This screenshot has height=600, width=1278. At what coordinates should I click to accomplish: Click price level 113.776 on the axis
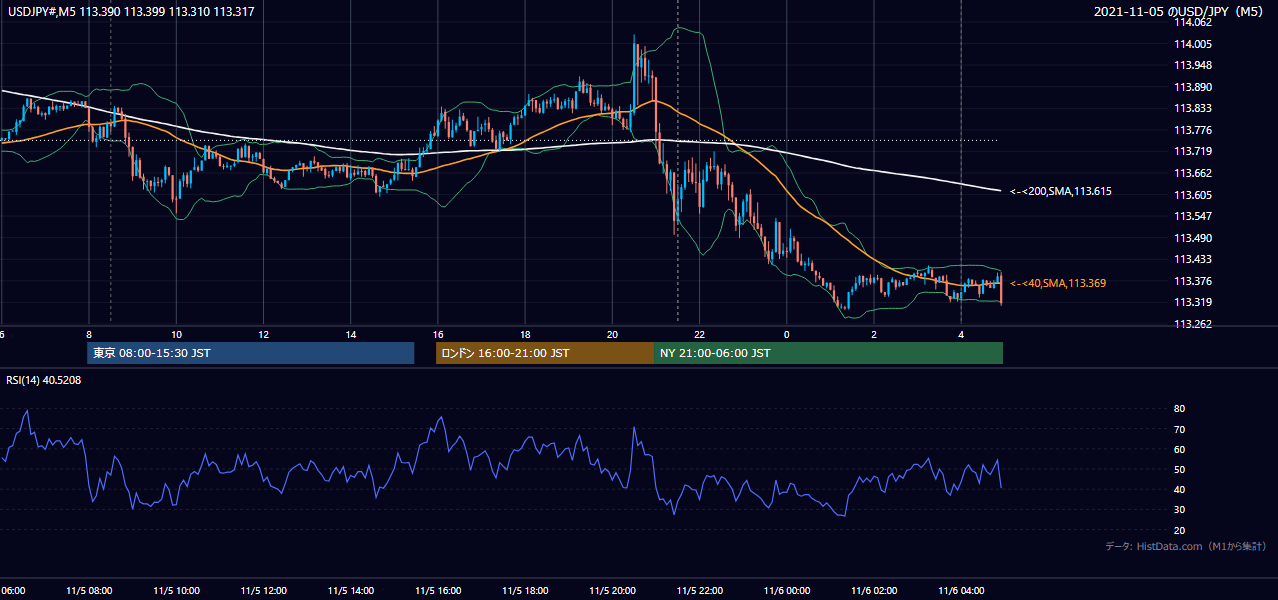pos(1192,130)
